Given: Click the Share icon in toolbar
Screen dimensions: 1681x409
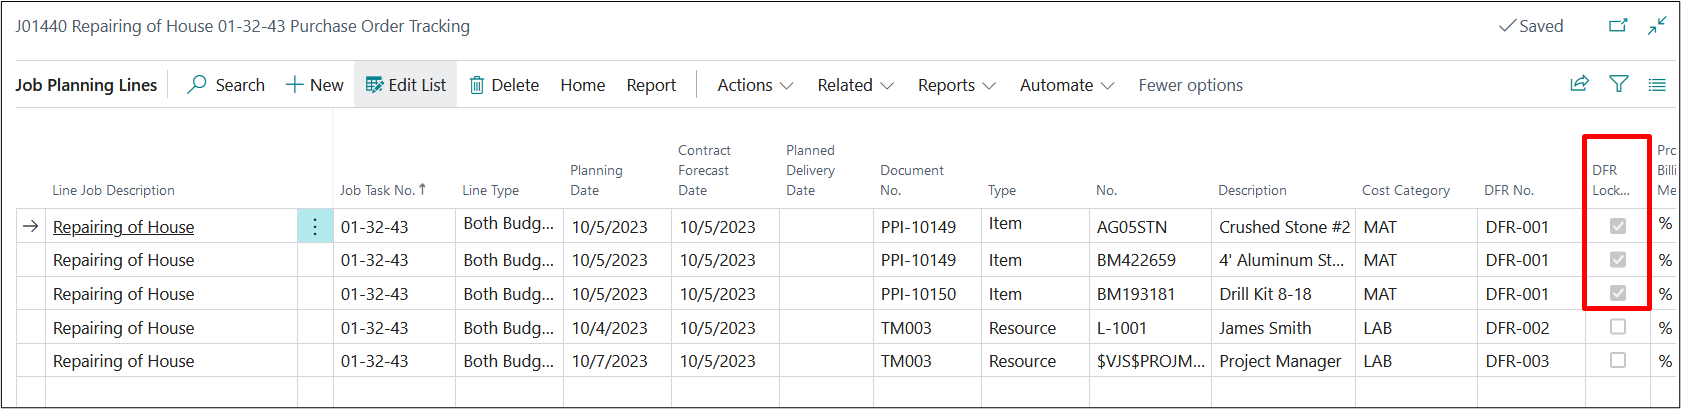Looking at the screenshot, I should (x=1580, y=84).
